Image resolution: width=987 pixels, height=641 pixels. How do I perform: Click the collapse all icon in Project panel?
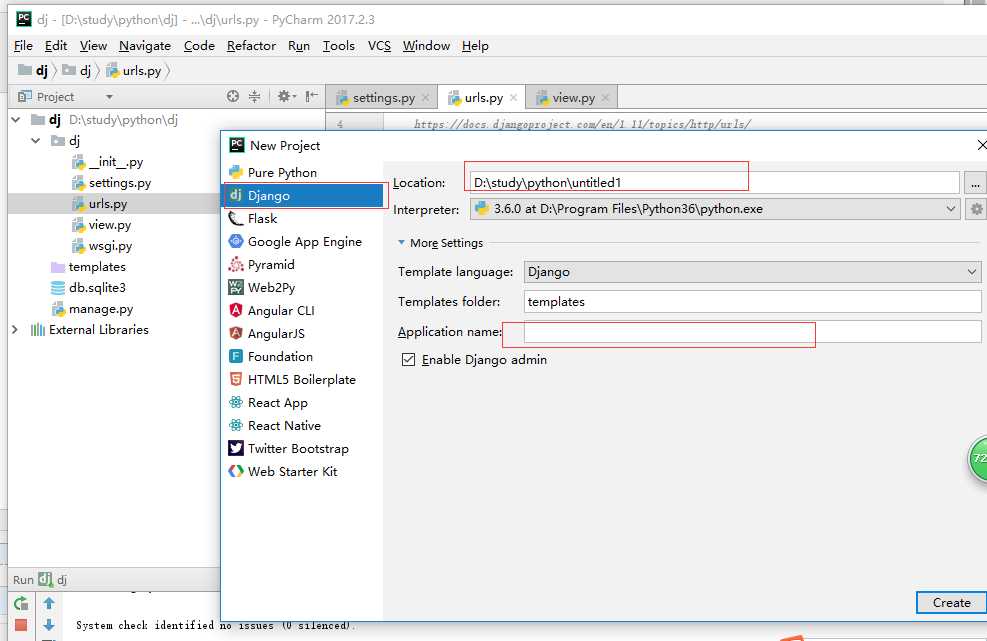254,96
